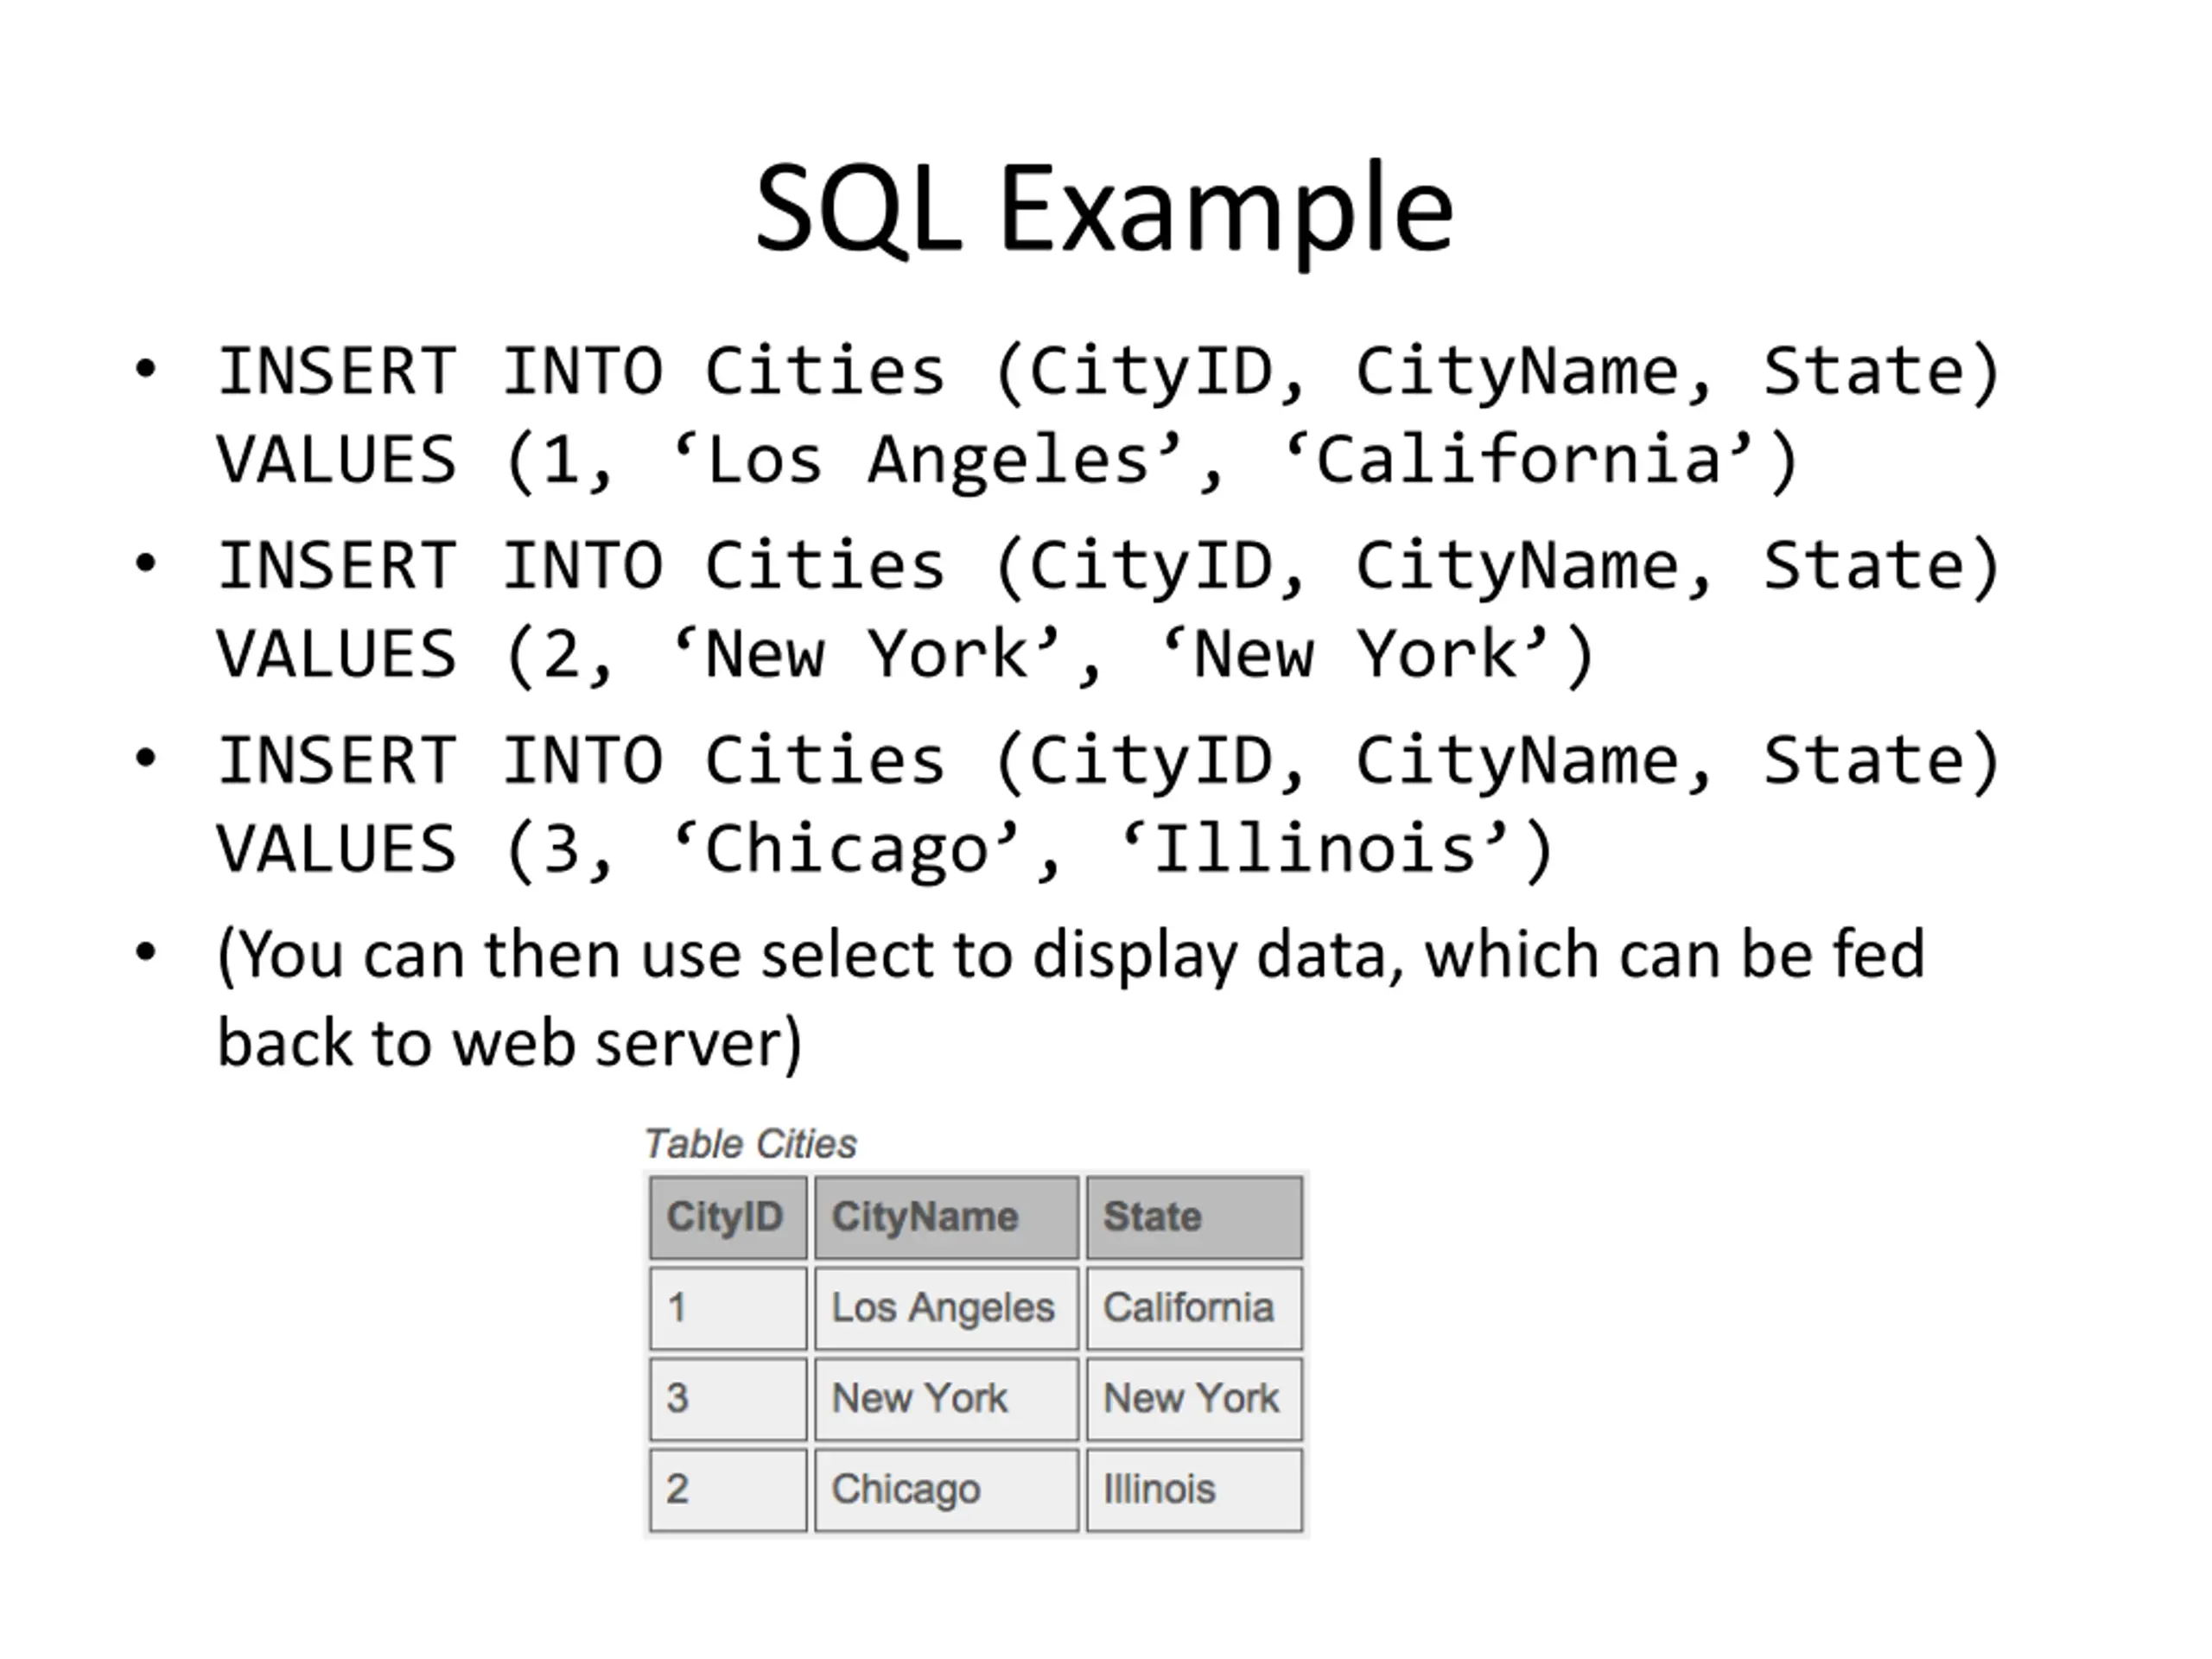Click the CityName cell reading 'New York'
The image size is (2212, 1659).
[x=946, y=1399]
